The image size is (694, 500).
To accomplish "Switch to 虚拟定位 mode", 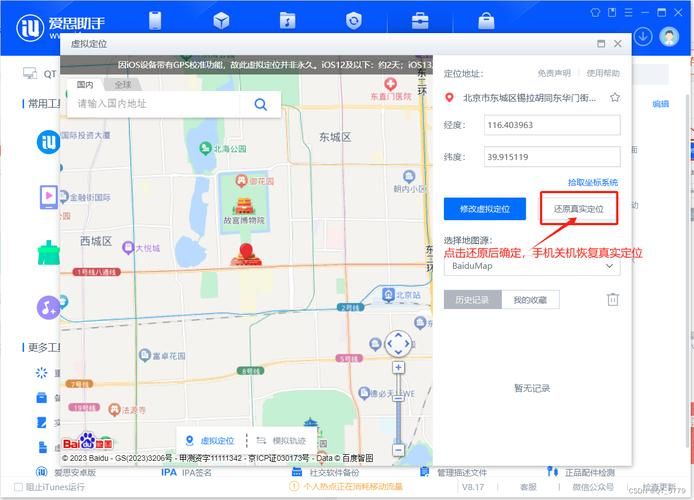I will (x=210, y=441).
